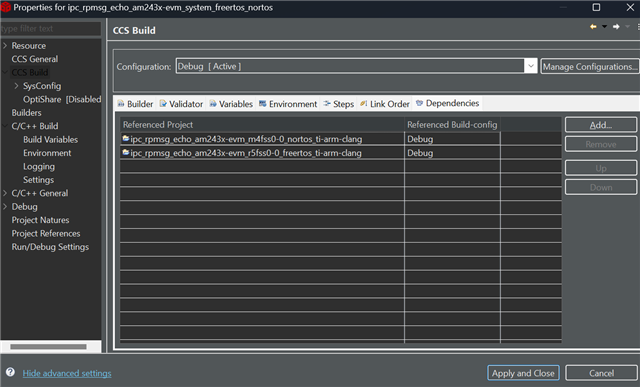Screen dimensions: 640x387
Task: Click the help question mark icon
Action: click(x=10, y=372)
